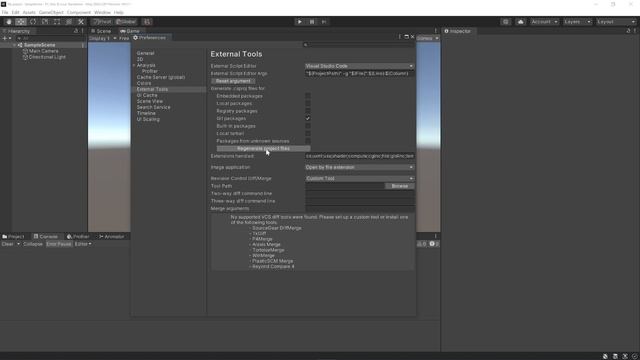Enable Local tarball checkbox
Viewport: 640px width, 360px height.
coord(308,133)
